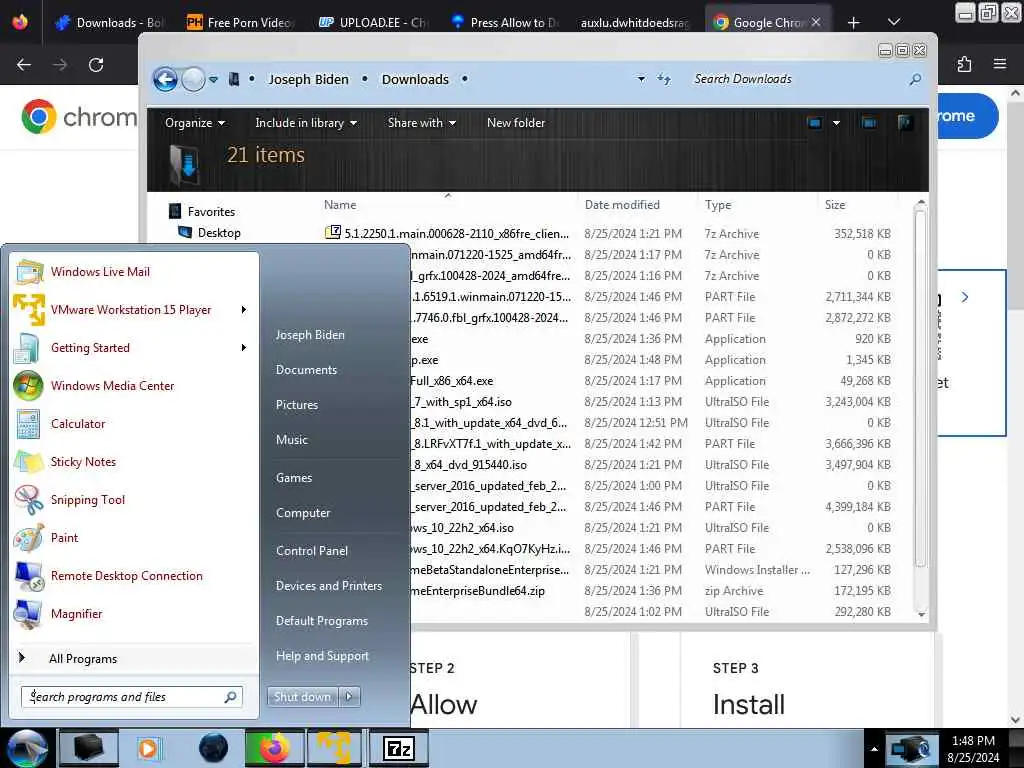This screenshot has width=1024, height=768.
Task: Open change view options dropdown arrow
Action: [836, 123]
